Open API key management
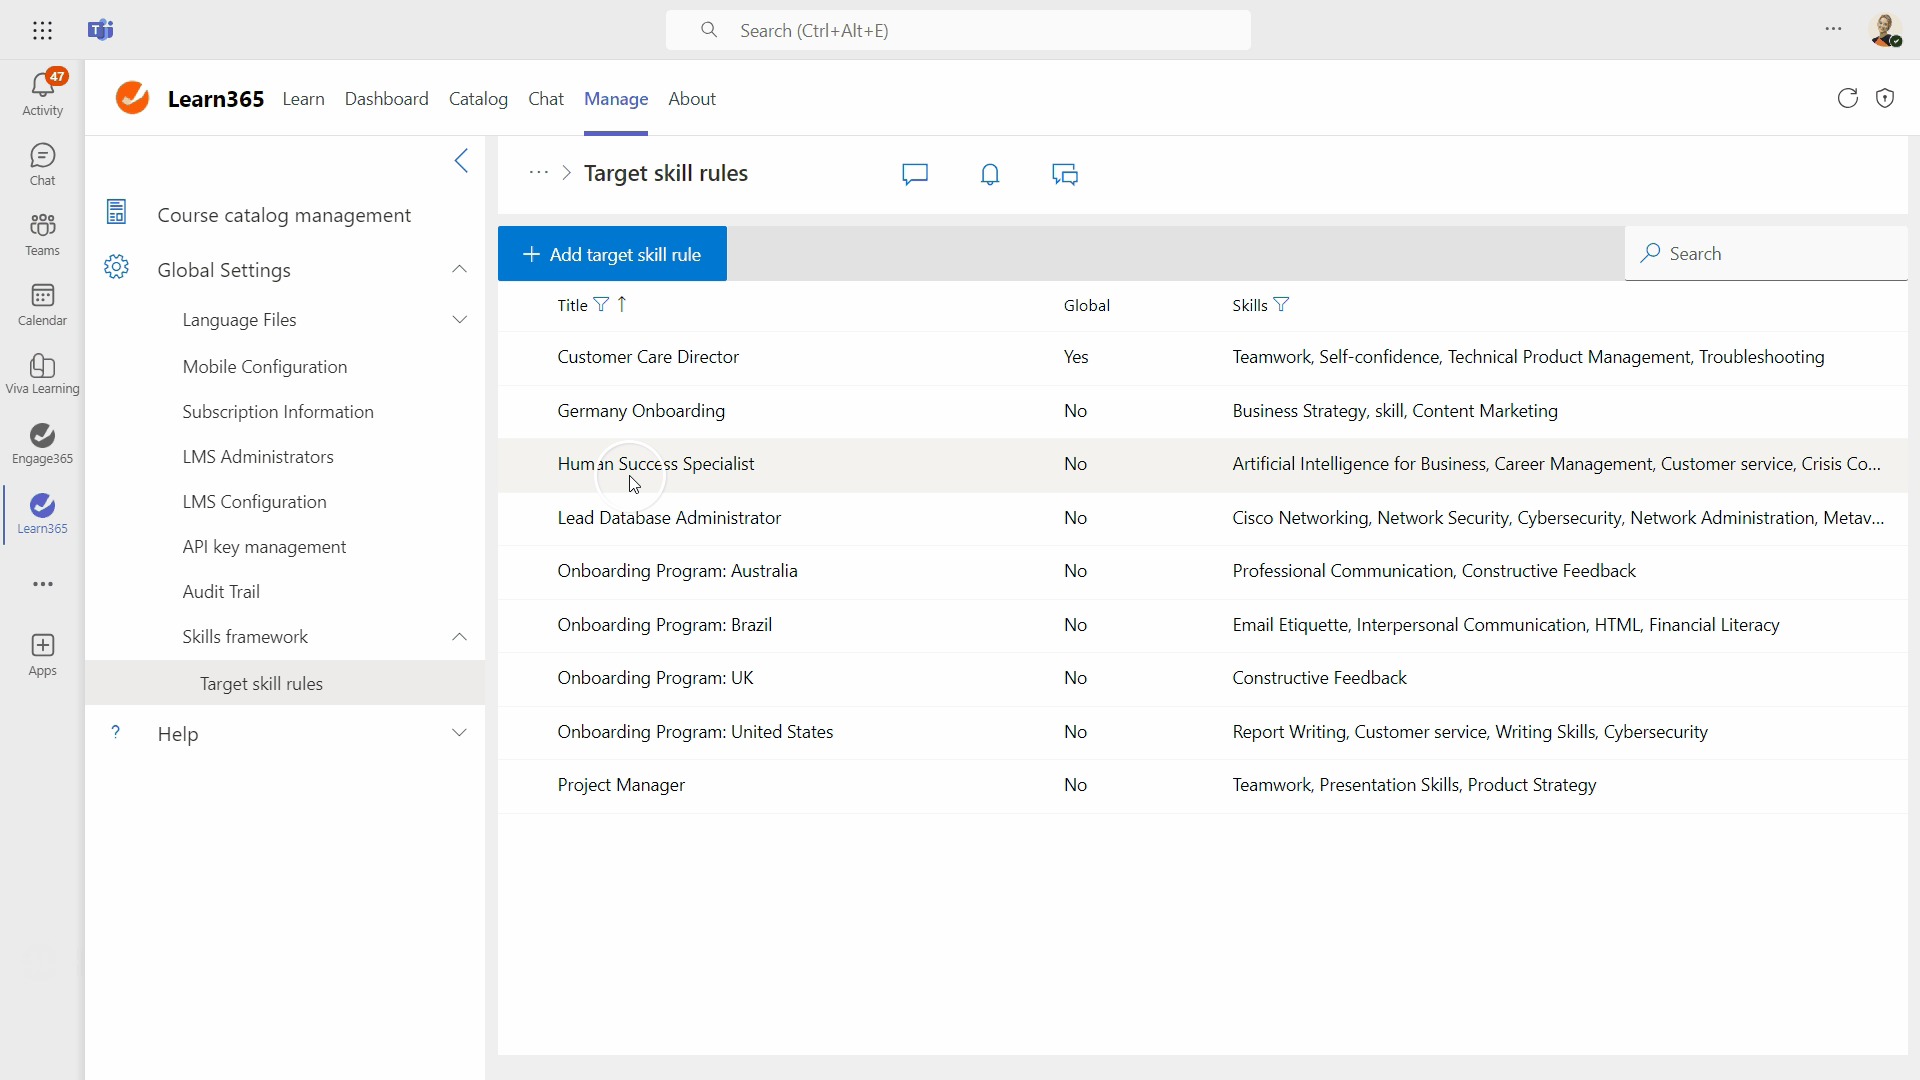Screen dimensions: 1920x1080 point(264,547)
